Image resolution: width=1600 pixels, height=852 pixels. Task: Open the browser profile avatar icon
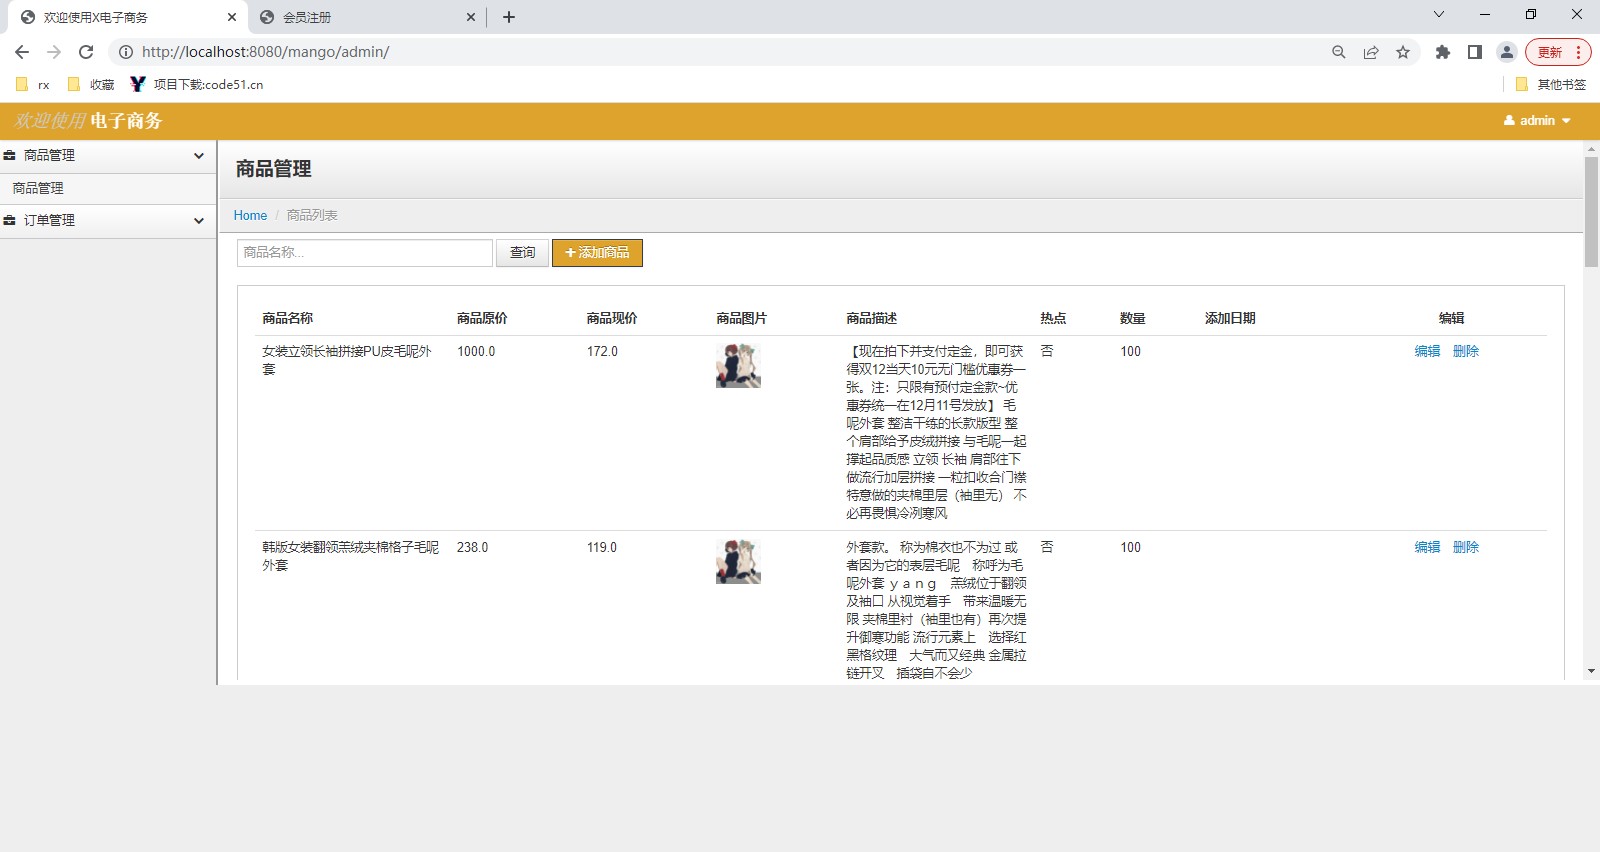coord(1507,52)
